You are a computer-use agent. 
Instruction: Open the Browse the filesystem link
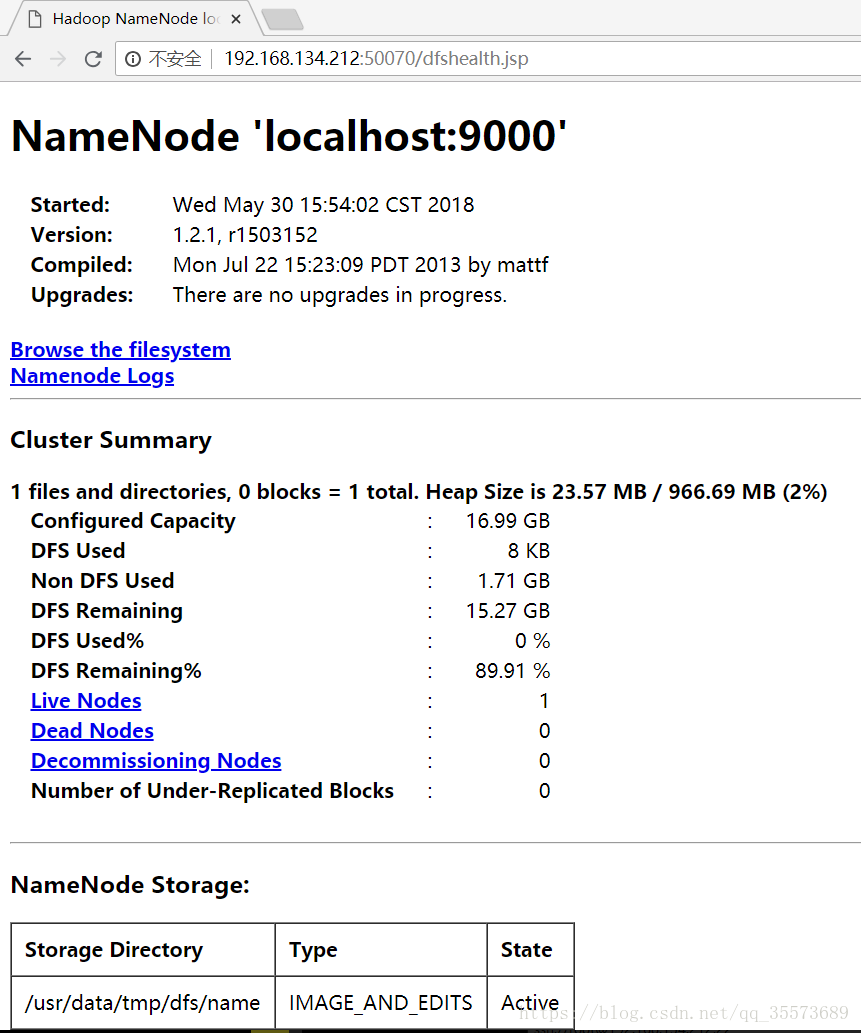pos(120,350)
